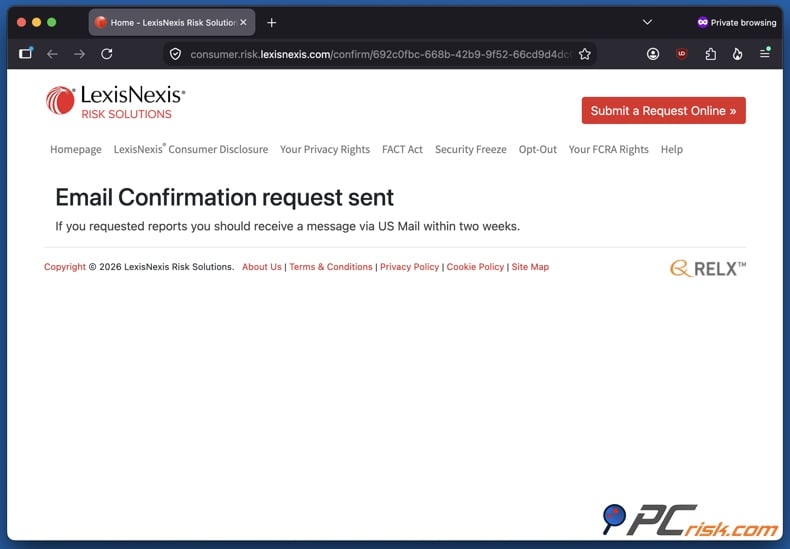Viewport: 790px width, 549px height.
Task: Click the sidebar toggle icon in the toolbar
Action: pos(26,53)
